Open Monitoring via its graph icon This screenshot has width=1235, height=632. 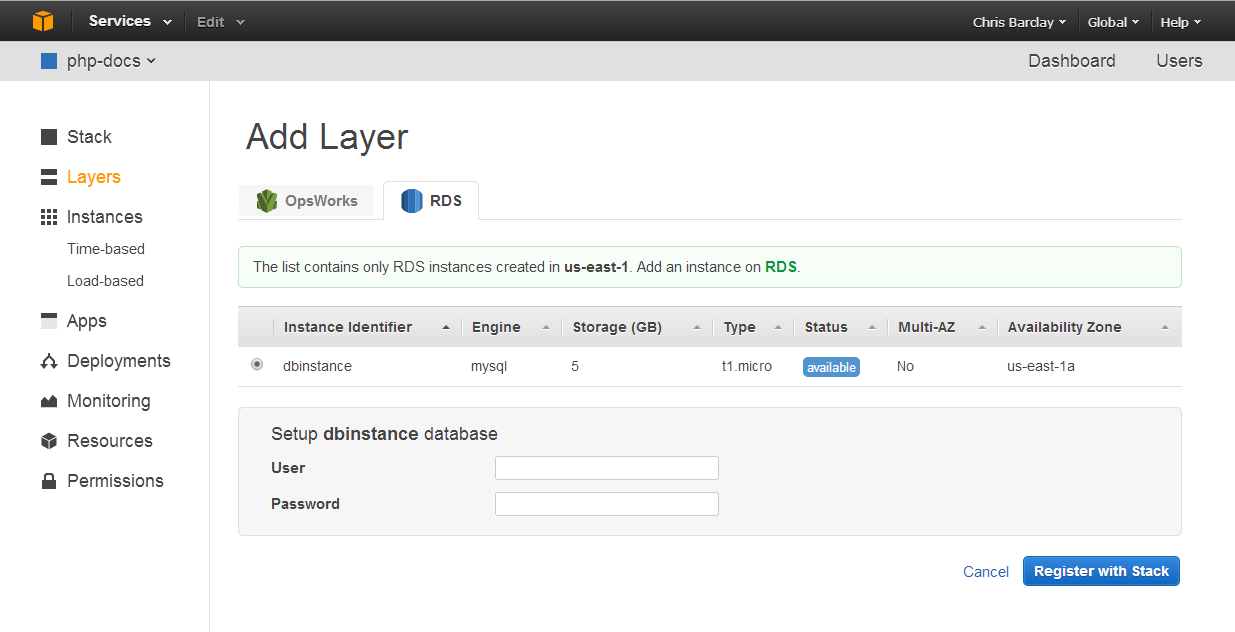coord(49,400)
